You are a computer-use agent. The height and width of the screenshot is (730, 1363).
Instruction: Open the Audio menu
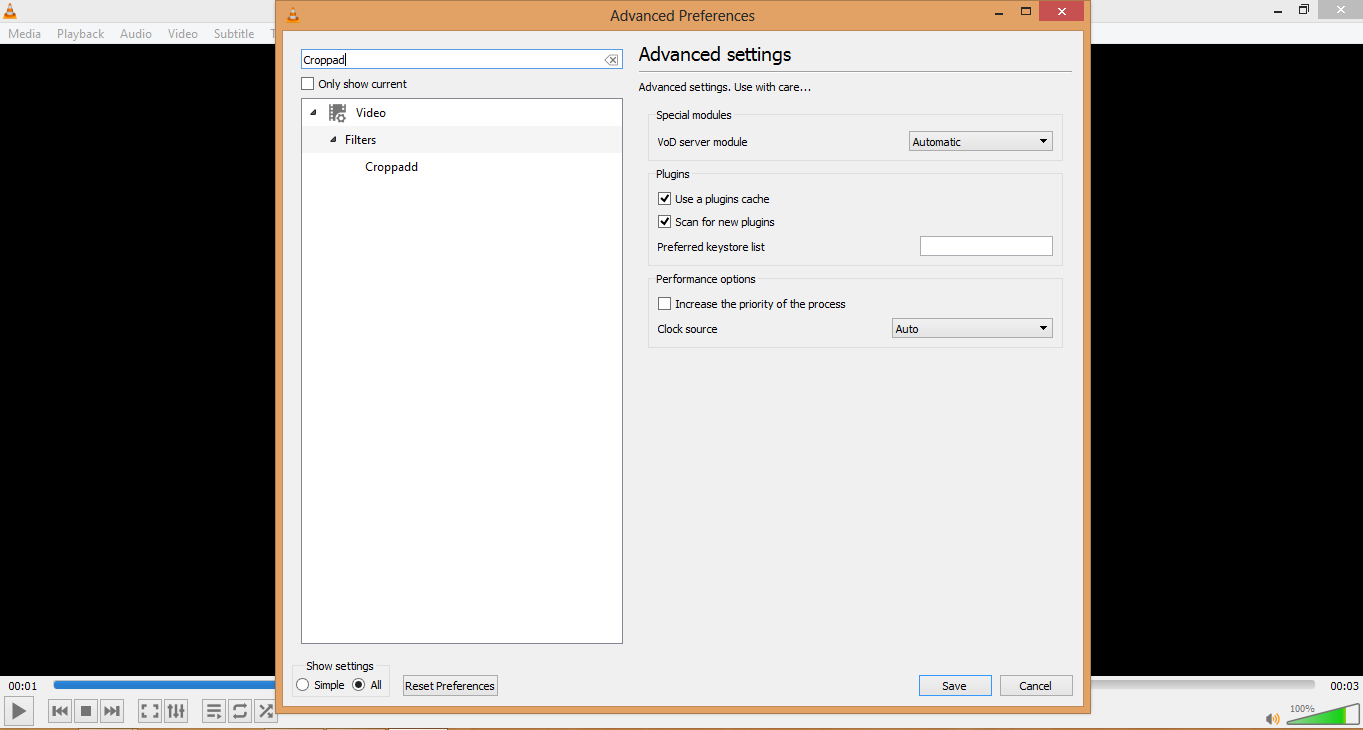pos(136,34)
